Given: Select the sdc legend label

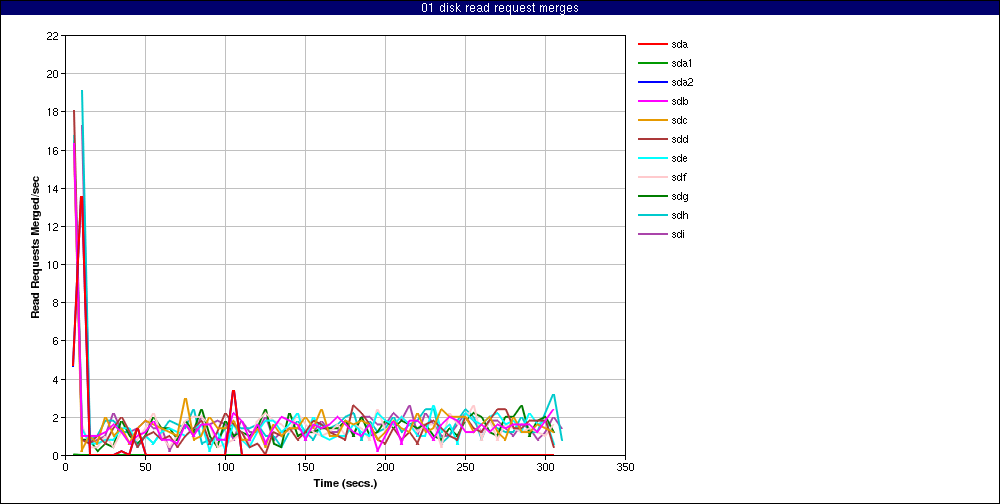Looking at the screenshot, I should (679, 121).
